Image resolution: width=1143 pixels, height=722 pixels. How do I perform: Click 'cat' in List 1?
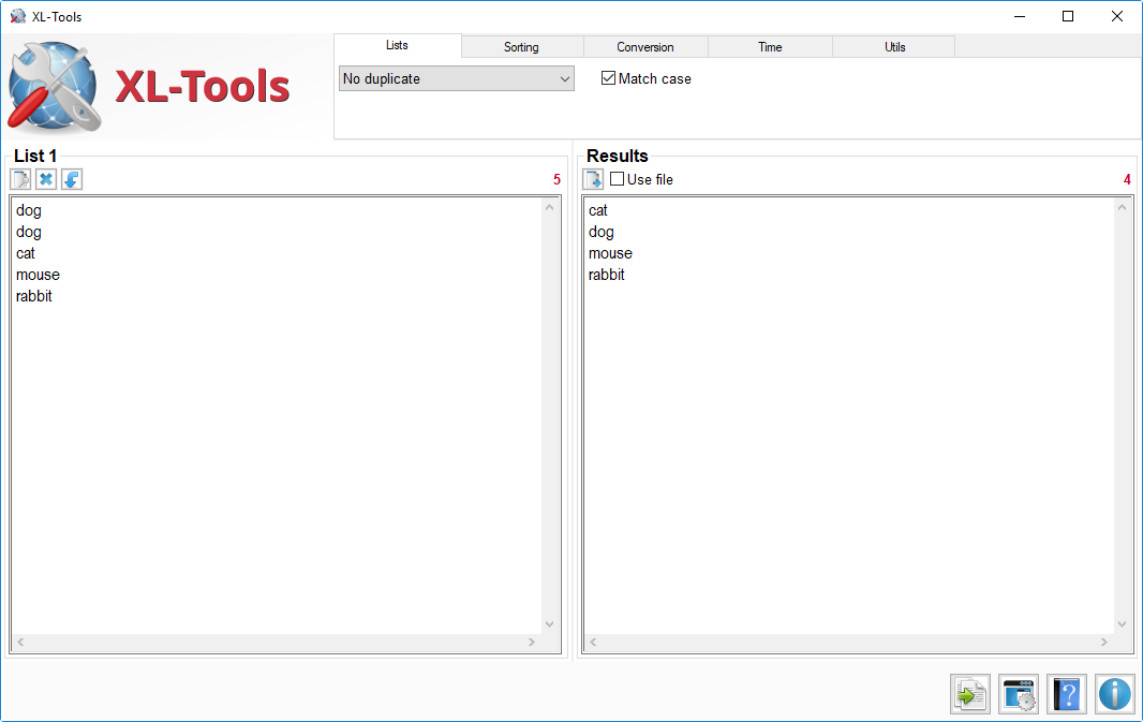tap(26, 253)
